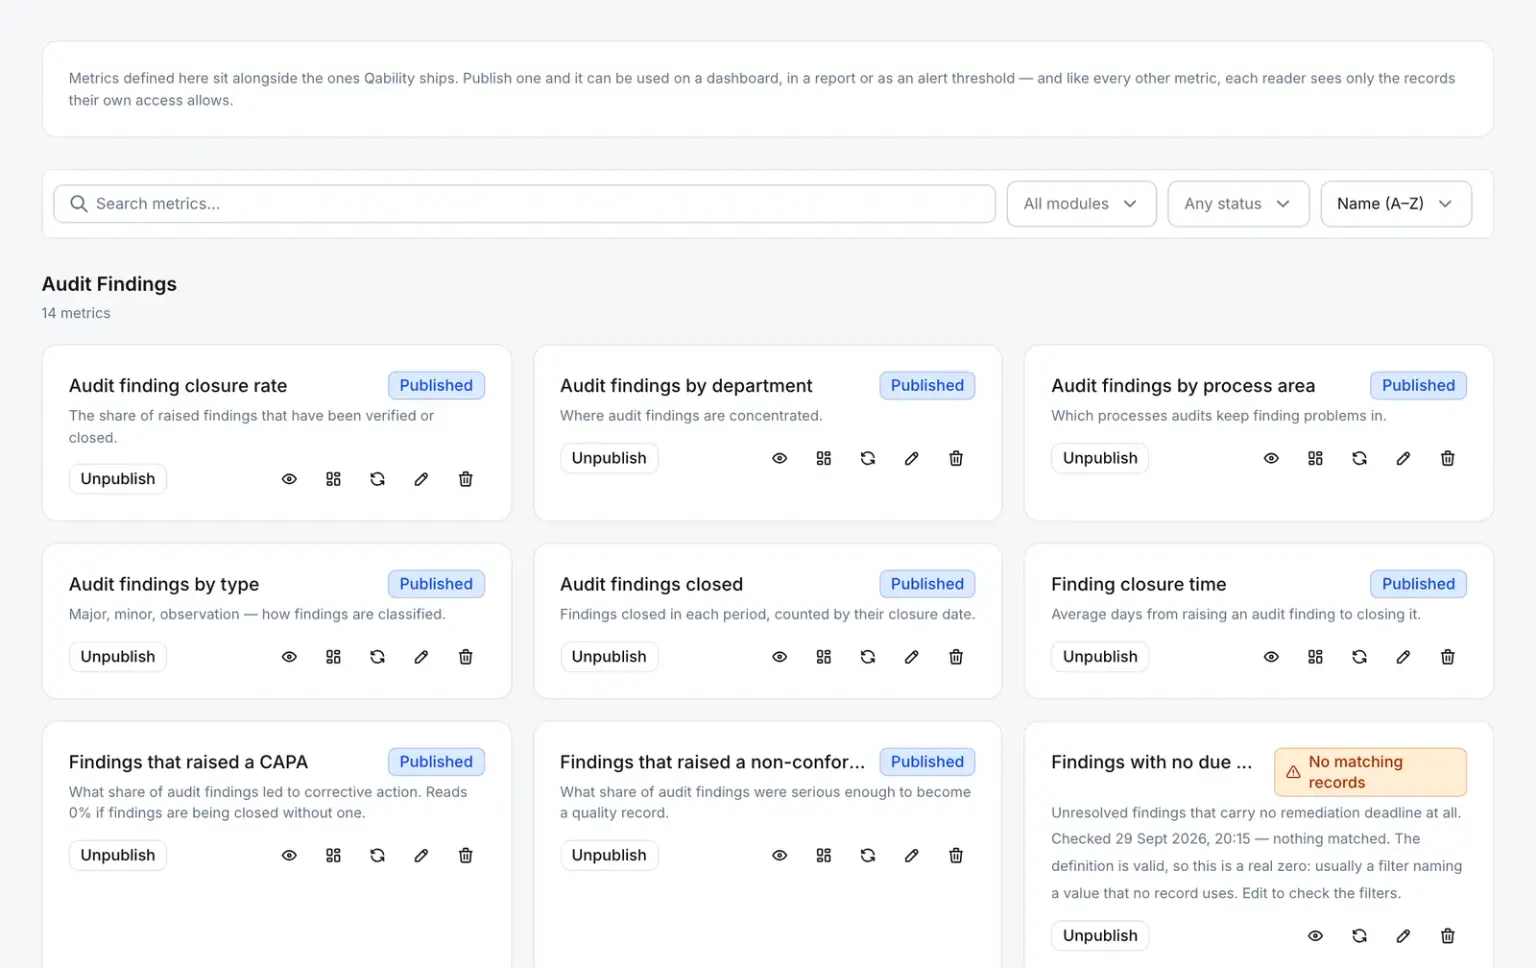Screen dimensions: 1536x968
Task: Click the Audit Findings section heading
Action: (x=109, y=284)
